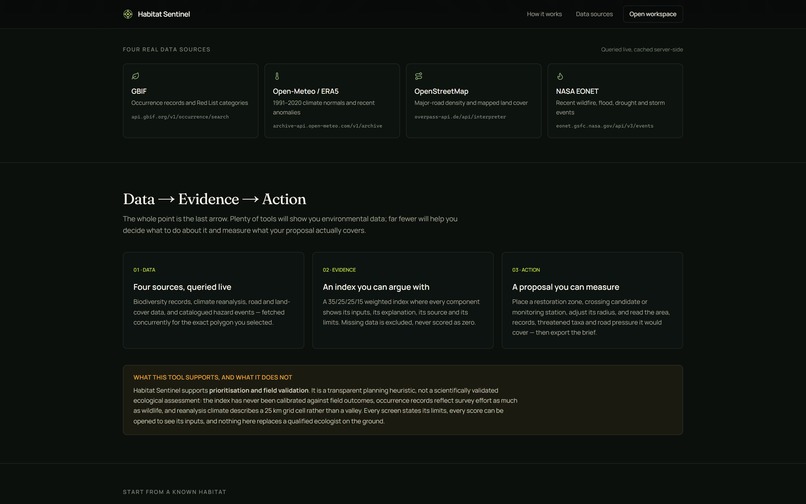Select the GBIF data source card title
Screen dimensions: 806x504
tap(139, 92)
